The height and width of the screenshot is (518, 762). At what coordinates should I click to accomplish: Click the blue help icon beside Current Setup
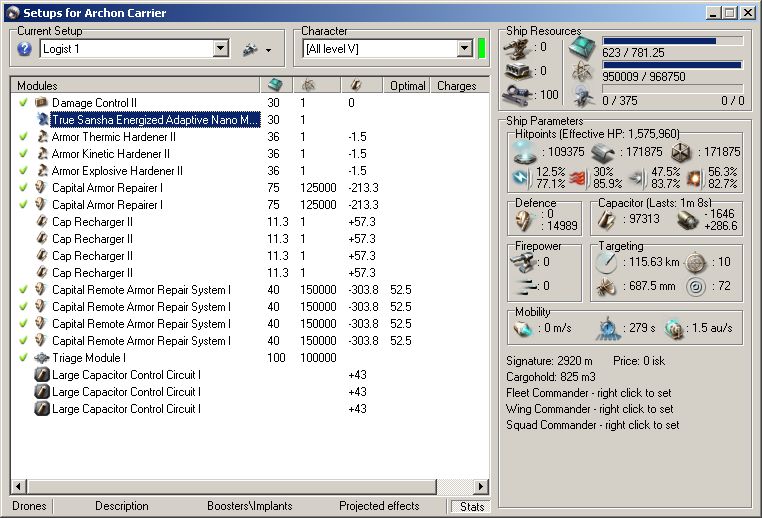point(25,49)
